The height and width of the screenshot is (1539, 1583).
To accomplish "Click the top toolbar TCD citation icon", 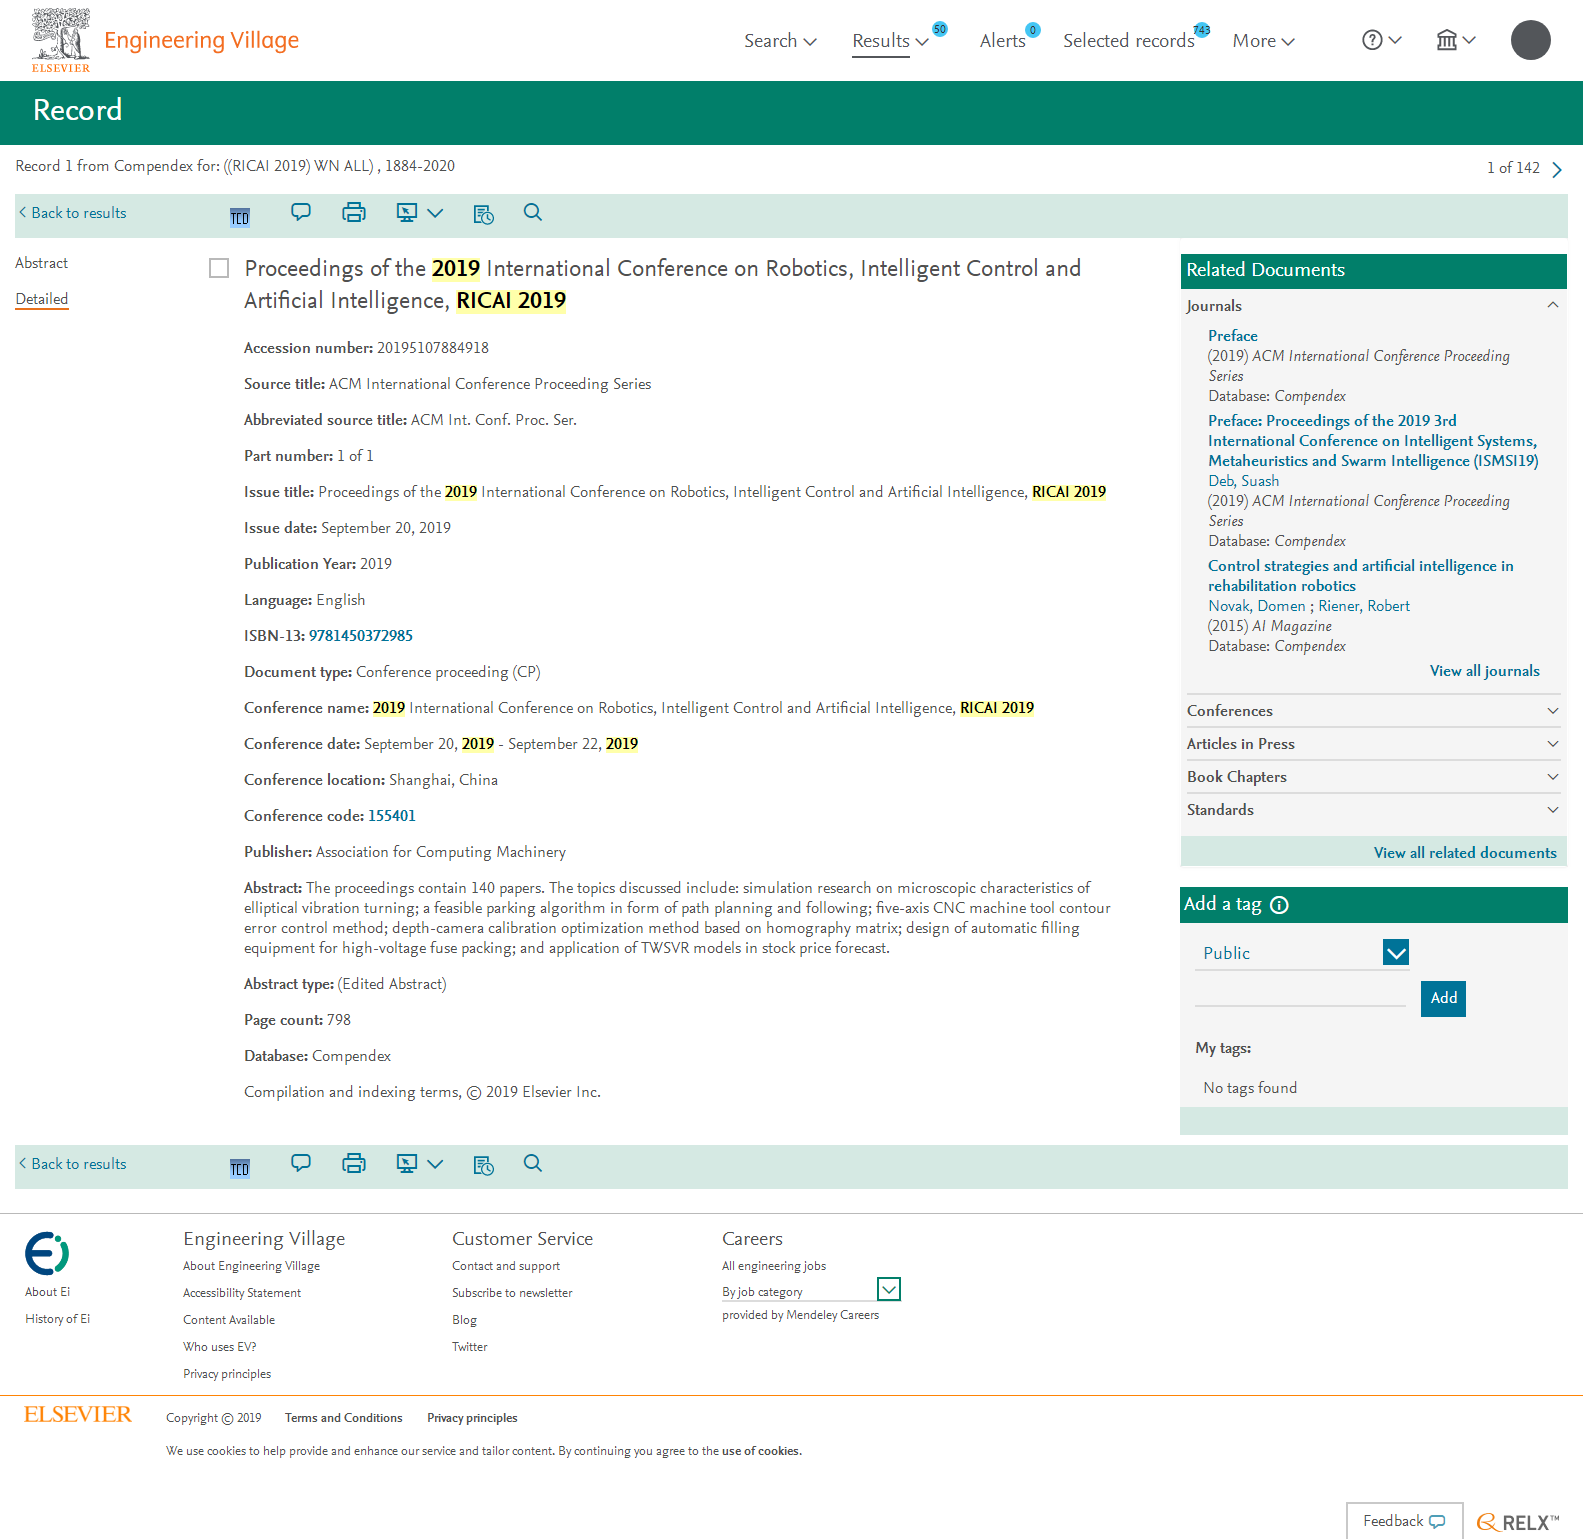I will pos(240,217).
